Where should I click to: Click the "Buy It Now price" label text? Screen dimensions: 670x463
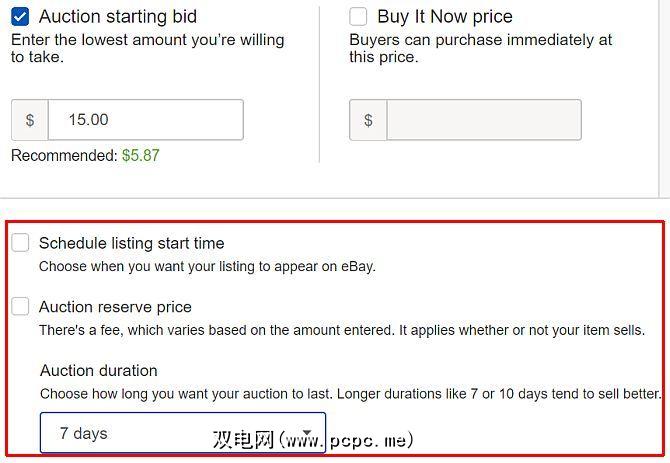coord(445,16)
